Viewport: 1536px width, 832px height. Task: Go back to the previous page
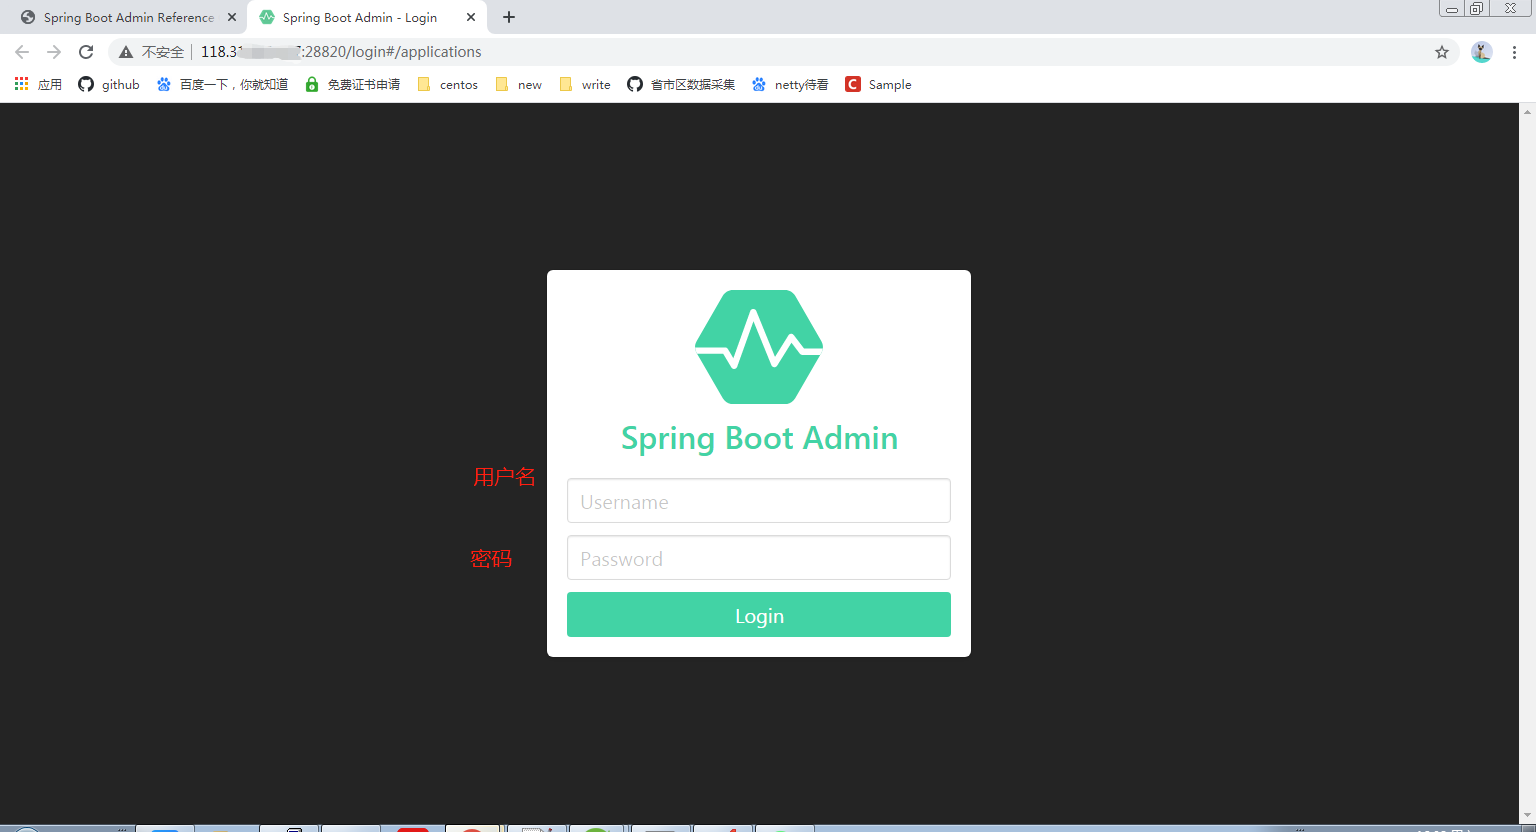coord(22,52)
